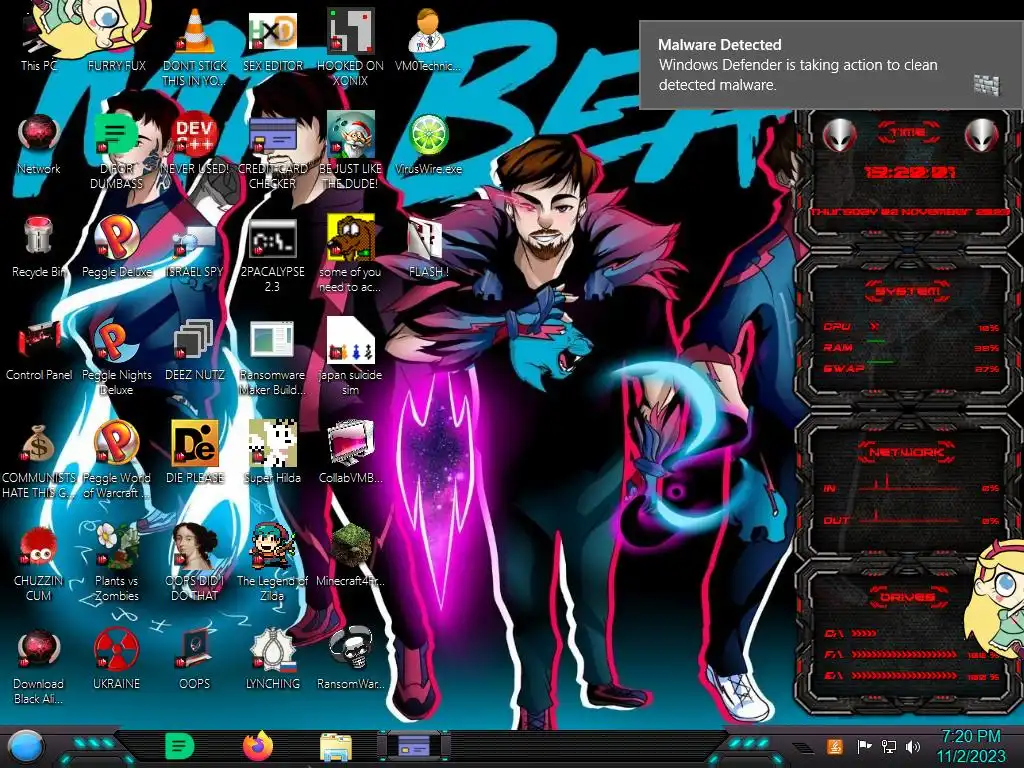Open the Download Black Ali... shortcut
Screen dimensions: 1024x768
click(39, 667)
